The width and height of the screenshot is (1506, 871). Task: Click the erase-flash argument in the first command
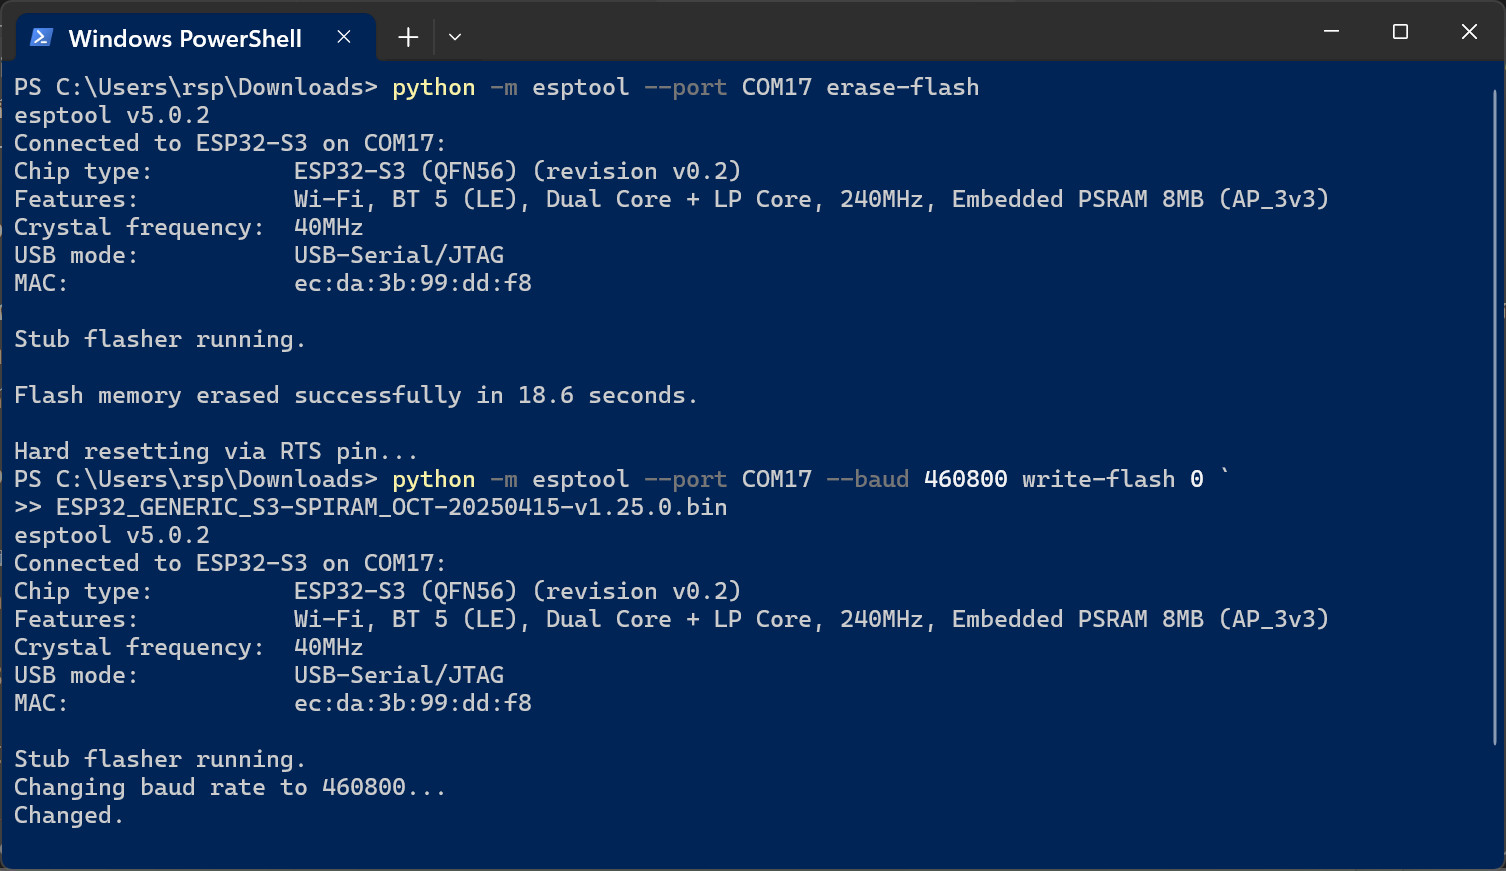click(902, 87)
